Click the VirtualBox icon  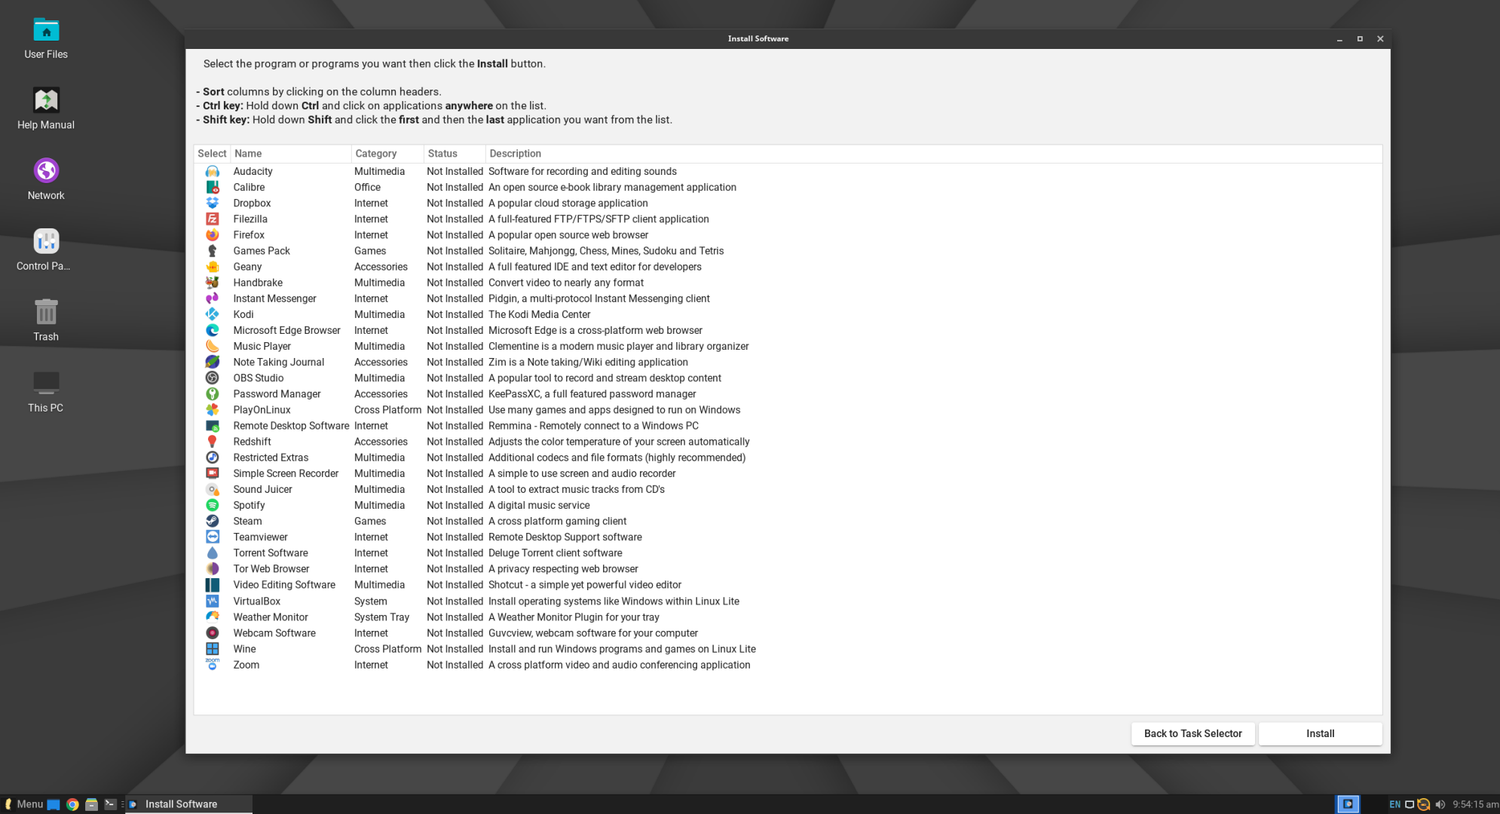click(212, 601)
